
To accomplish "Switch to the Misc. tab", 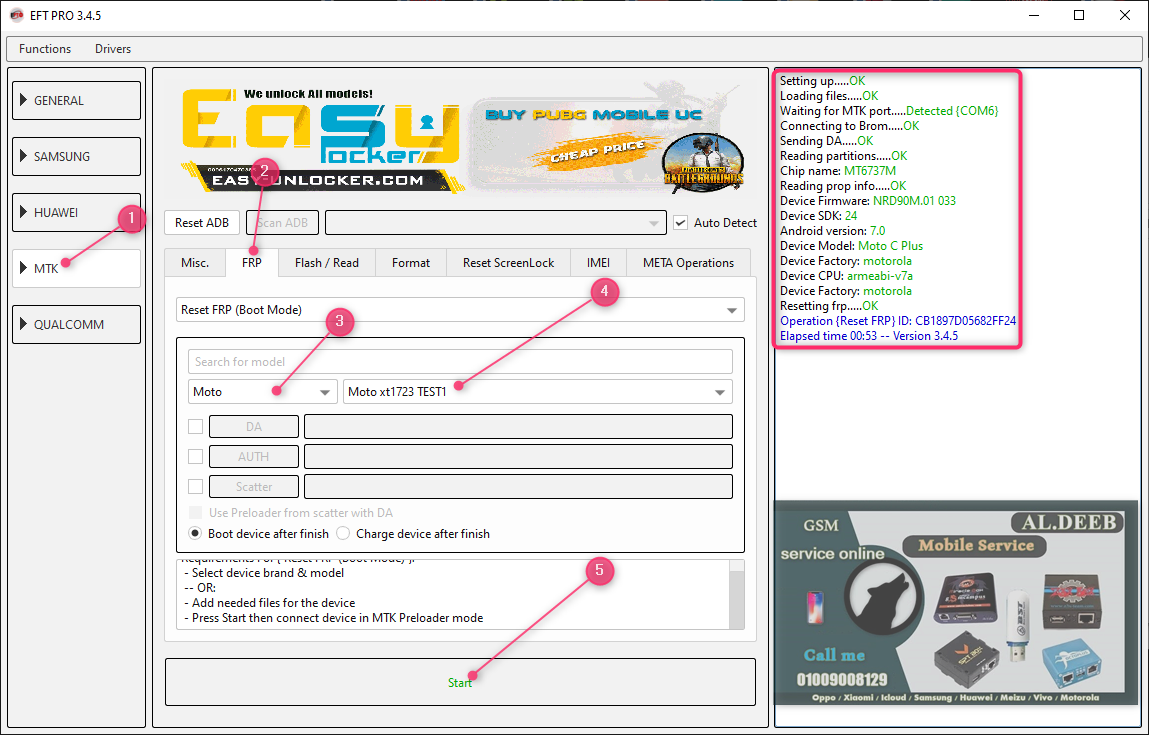I will click(x=195, y=263).
